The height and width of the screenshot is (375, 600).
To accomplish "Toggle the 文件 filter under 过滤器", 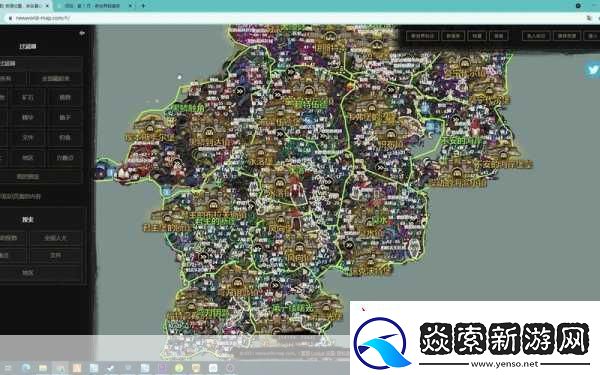I will (x=28, y=137).
